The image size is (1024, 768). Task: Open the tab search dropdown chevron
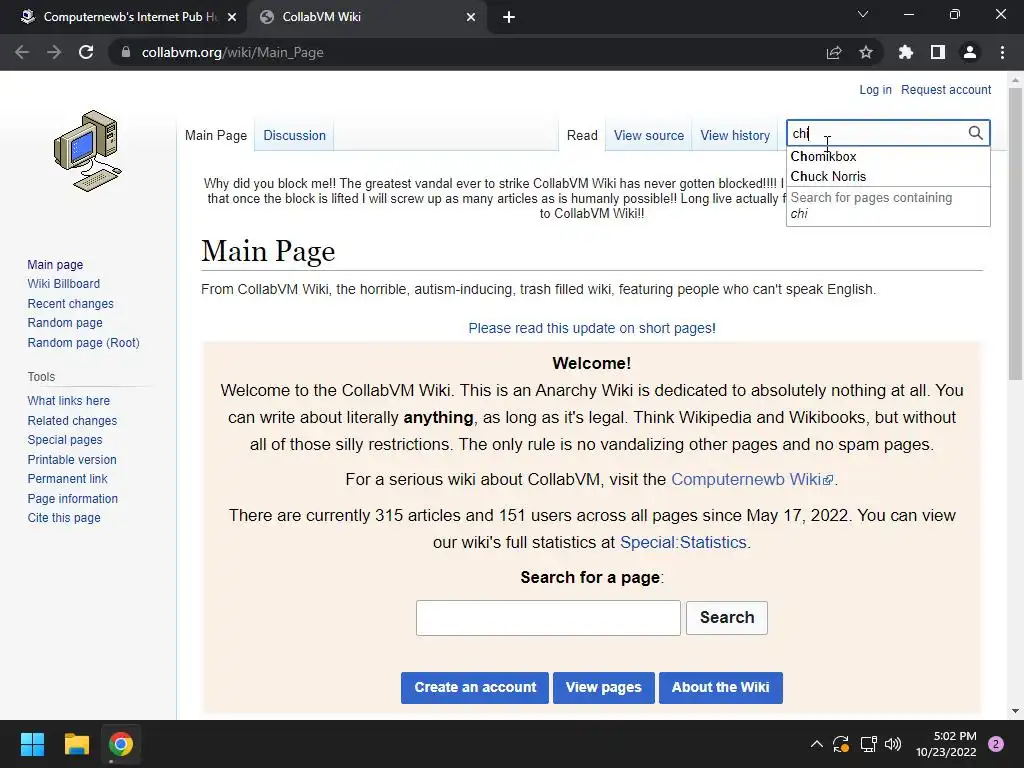click(863, 14)
